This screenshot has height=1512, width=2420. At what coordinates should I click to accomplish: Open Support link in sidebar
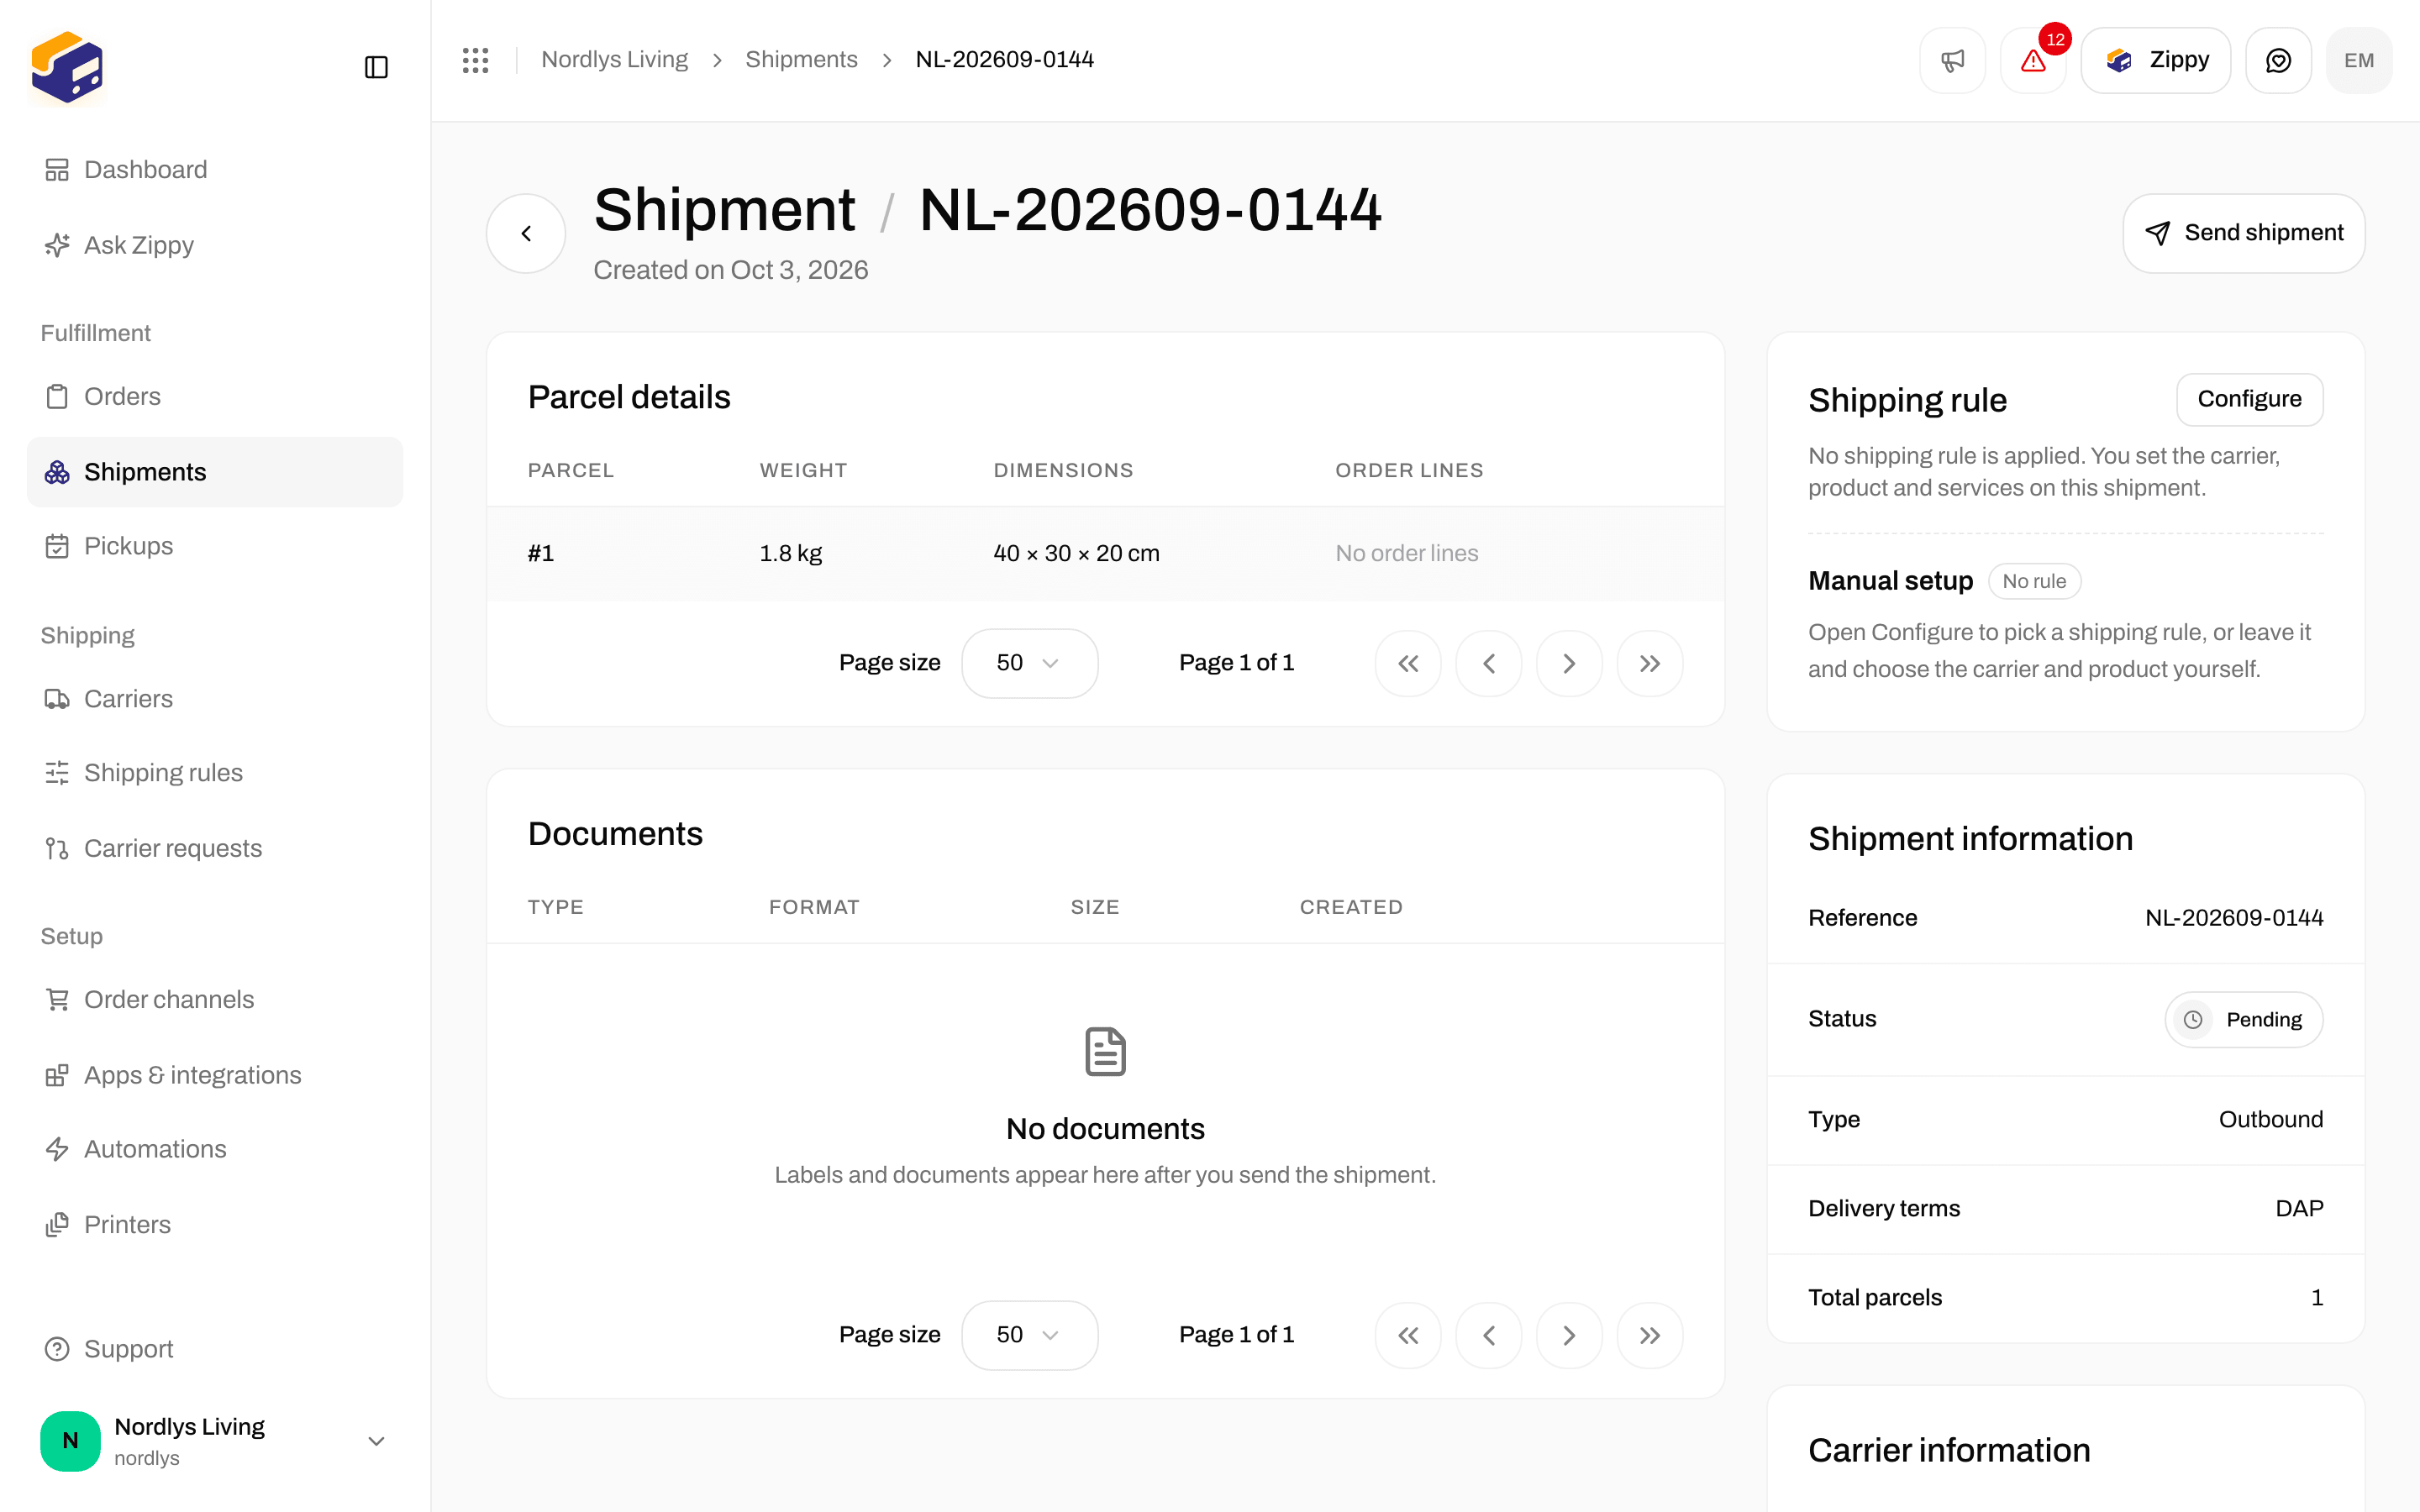[215, 1349]
